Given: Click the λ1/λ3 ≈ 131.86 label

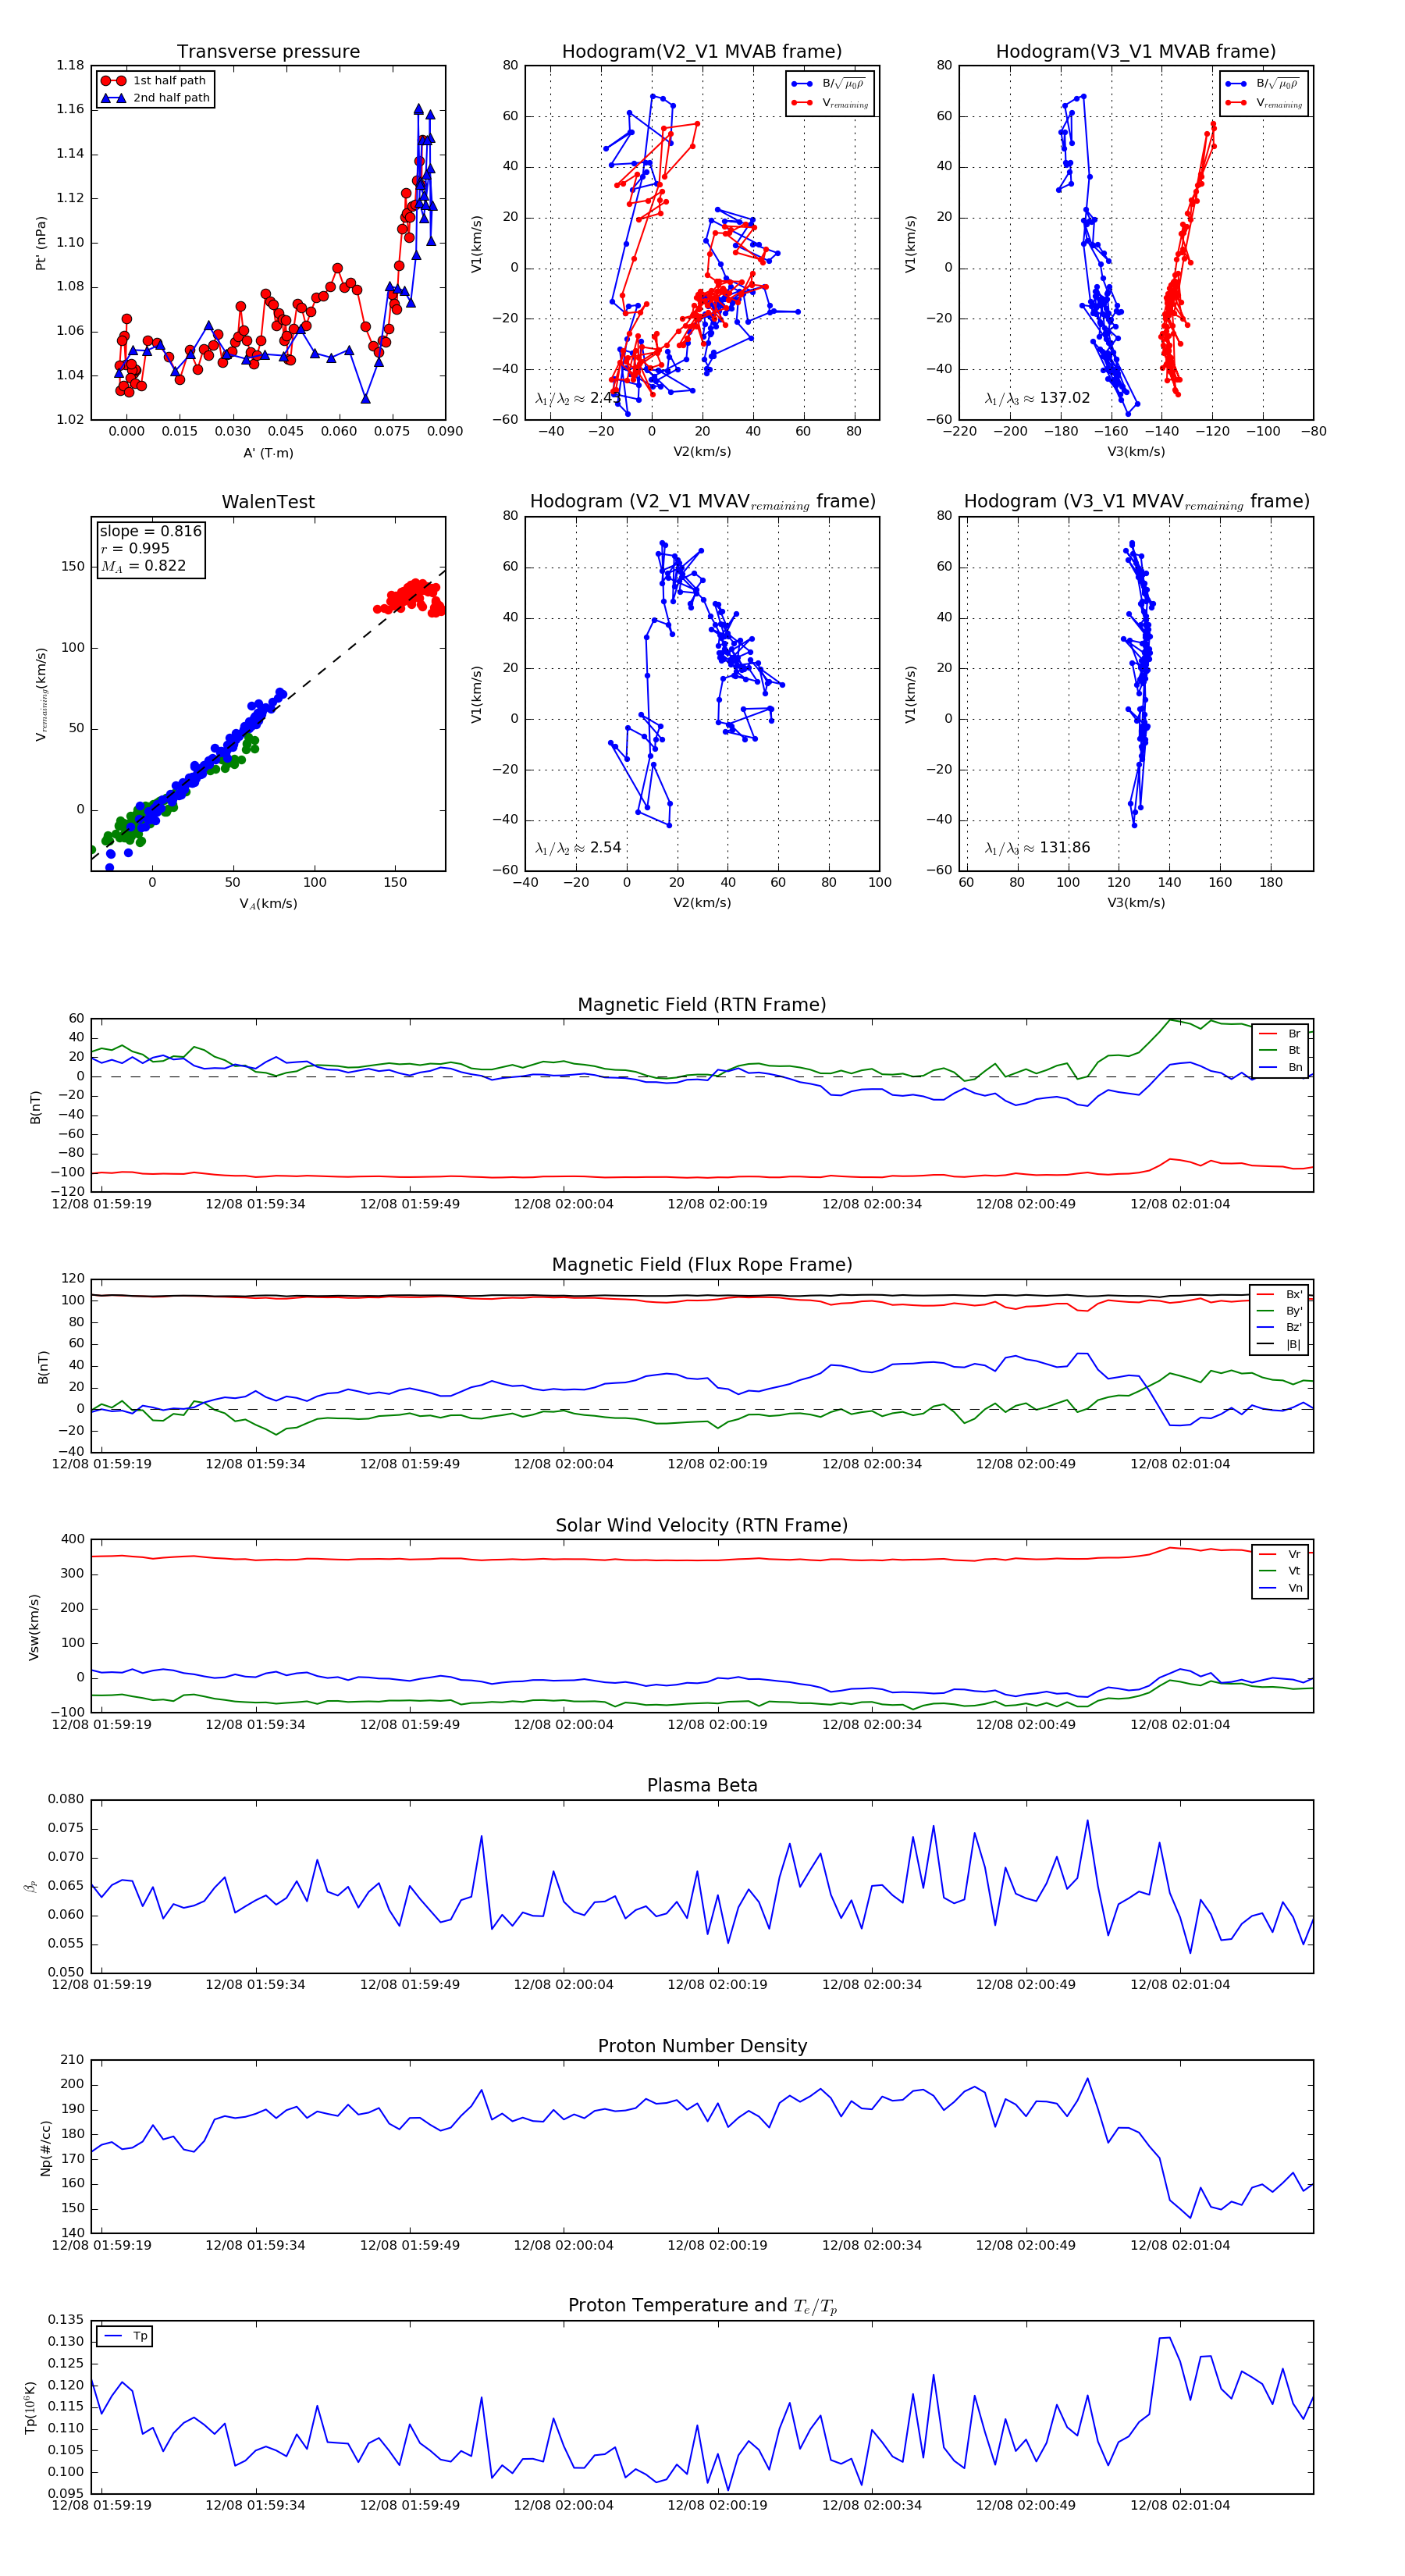Looking at the screenshot, I should [1037, 848].
